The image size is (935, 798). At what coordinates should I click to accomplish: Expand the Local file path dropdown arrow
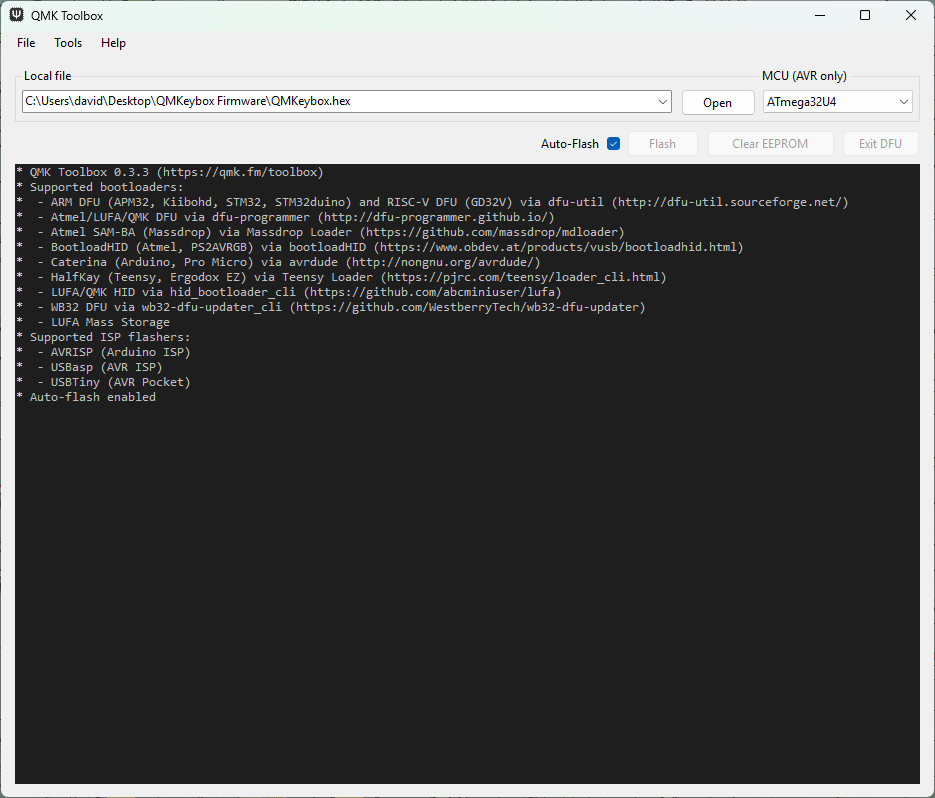pos(662,101)
